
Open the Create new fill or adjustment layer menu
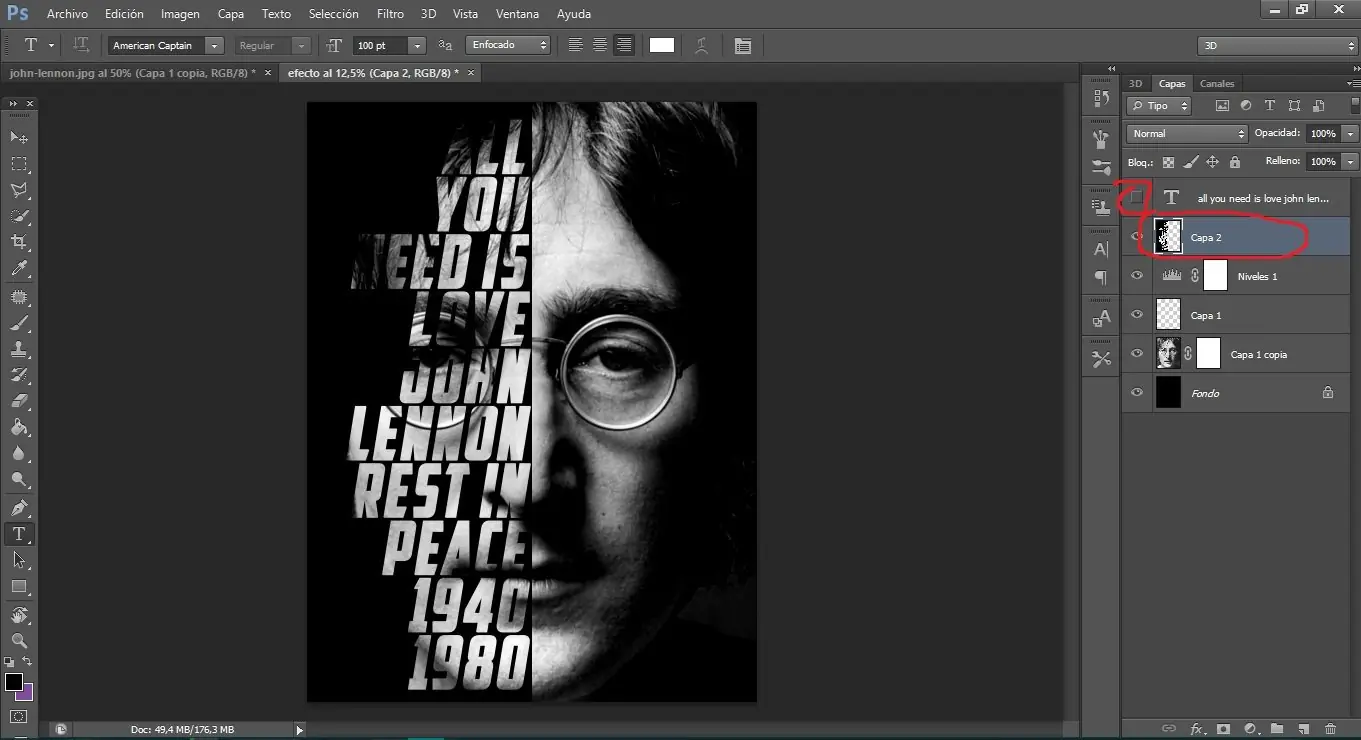point(1250,729)
